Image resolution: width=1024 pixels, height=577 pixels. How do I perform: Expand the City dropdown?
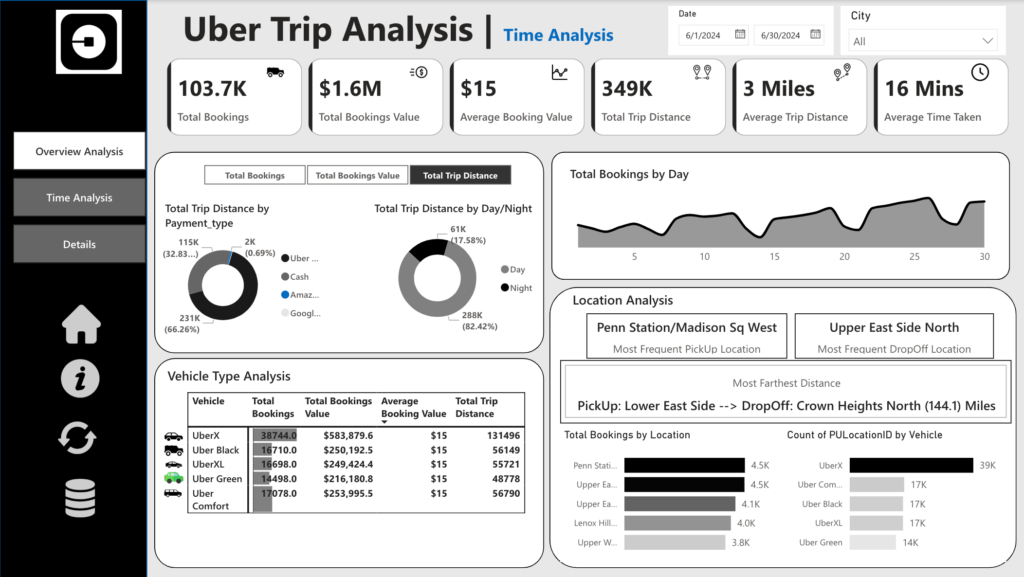coord(988,41)
